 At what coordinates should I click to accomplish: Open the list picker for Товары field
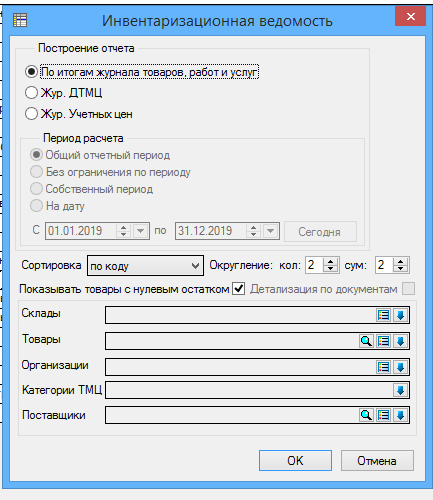[x=383, y=341]
